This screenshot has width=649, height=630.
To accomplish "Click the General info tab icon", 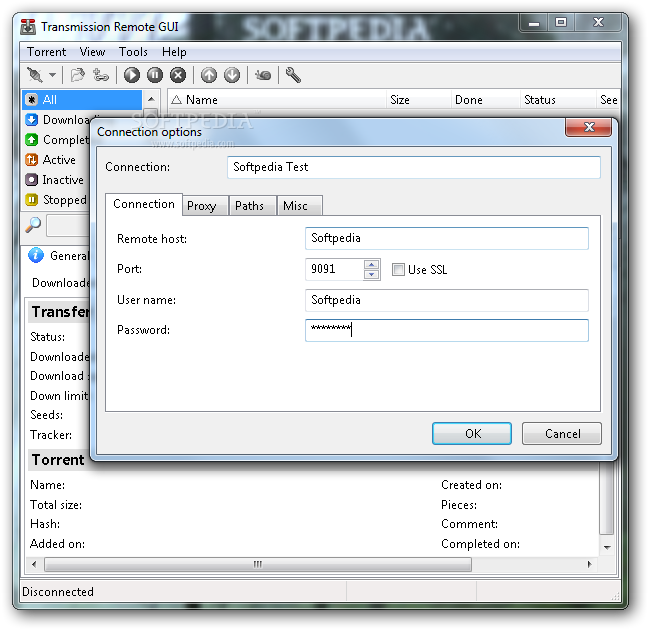I will point(36,255).
